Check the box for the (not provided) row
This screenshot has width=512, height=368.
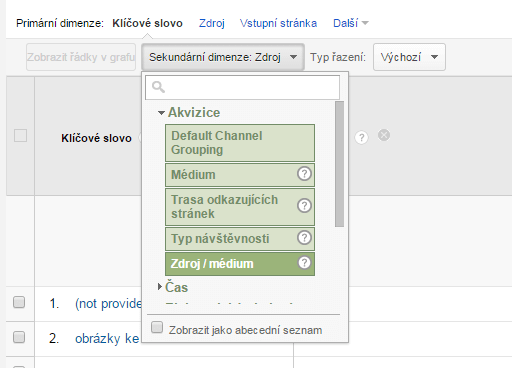coord(19,302)
